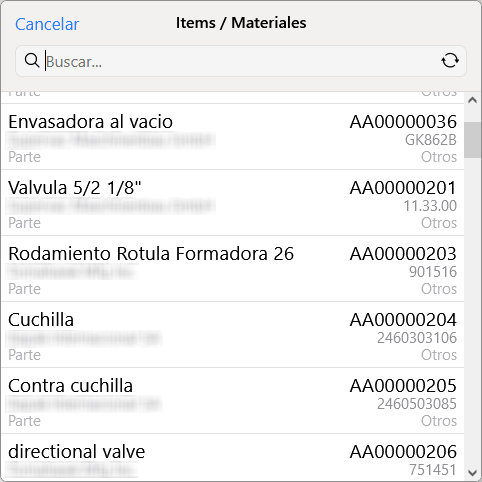Image resolution: width=482 pixels, height=482 pixels.
Task: Pick the Contra cuchilla item
Action: pos(232,401)
